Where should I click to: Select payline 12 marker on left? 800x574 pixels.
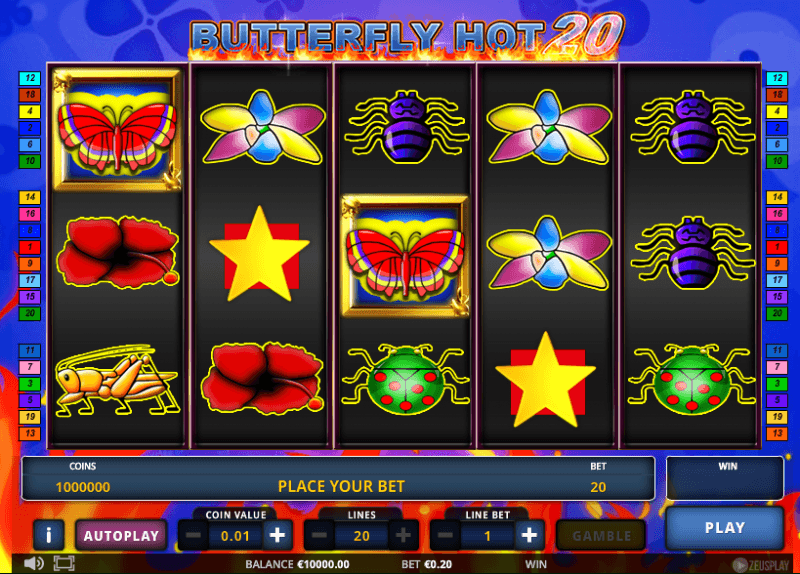(x=30, y=78)
